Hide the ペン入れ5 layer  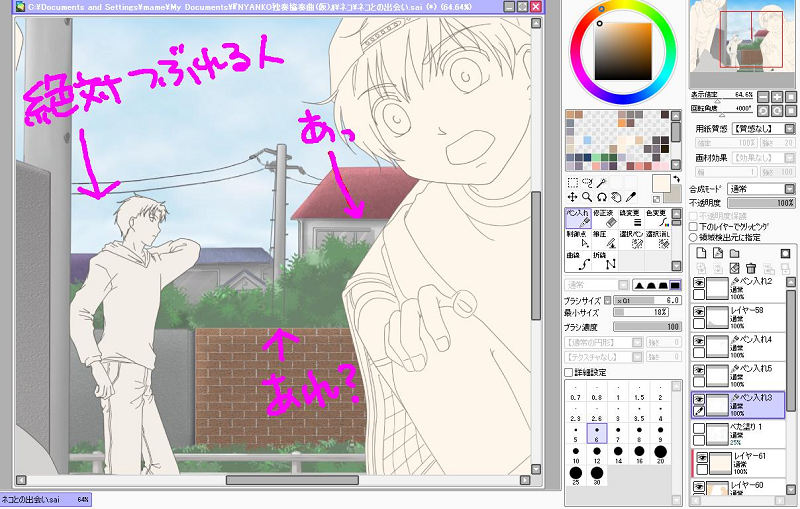[699, 370]
